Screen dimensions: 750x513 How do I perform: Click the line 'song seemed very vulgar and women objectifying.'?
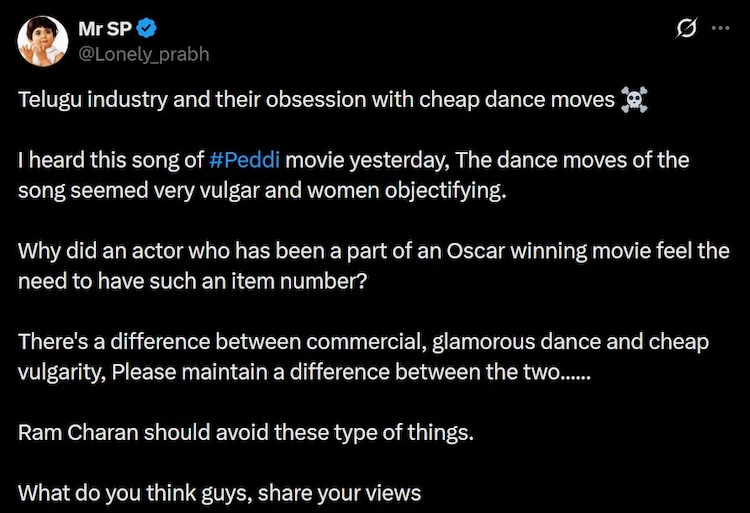[262, 191]
